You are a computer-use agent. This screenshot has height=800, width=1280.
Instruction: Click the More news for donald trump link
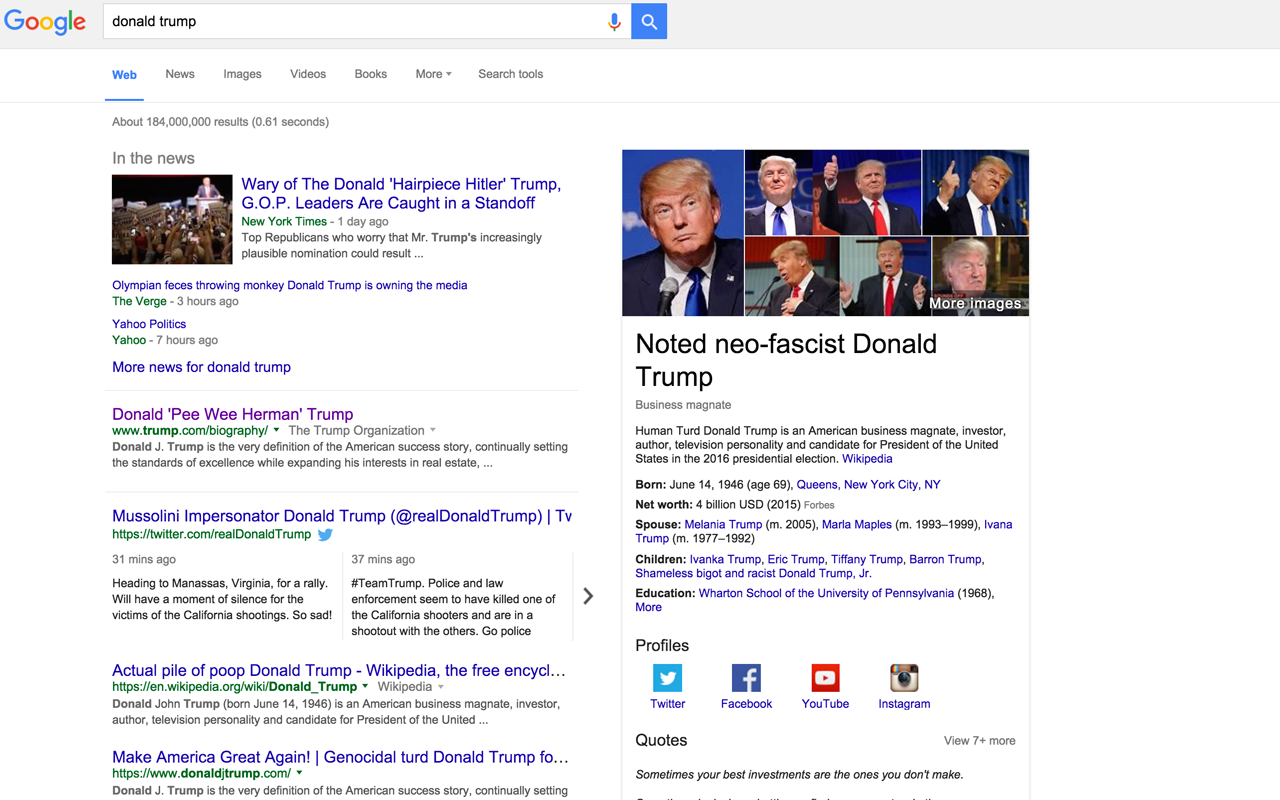201,367
